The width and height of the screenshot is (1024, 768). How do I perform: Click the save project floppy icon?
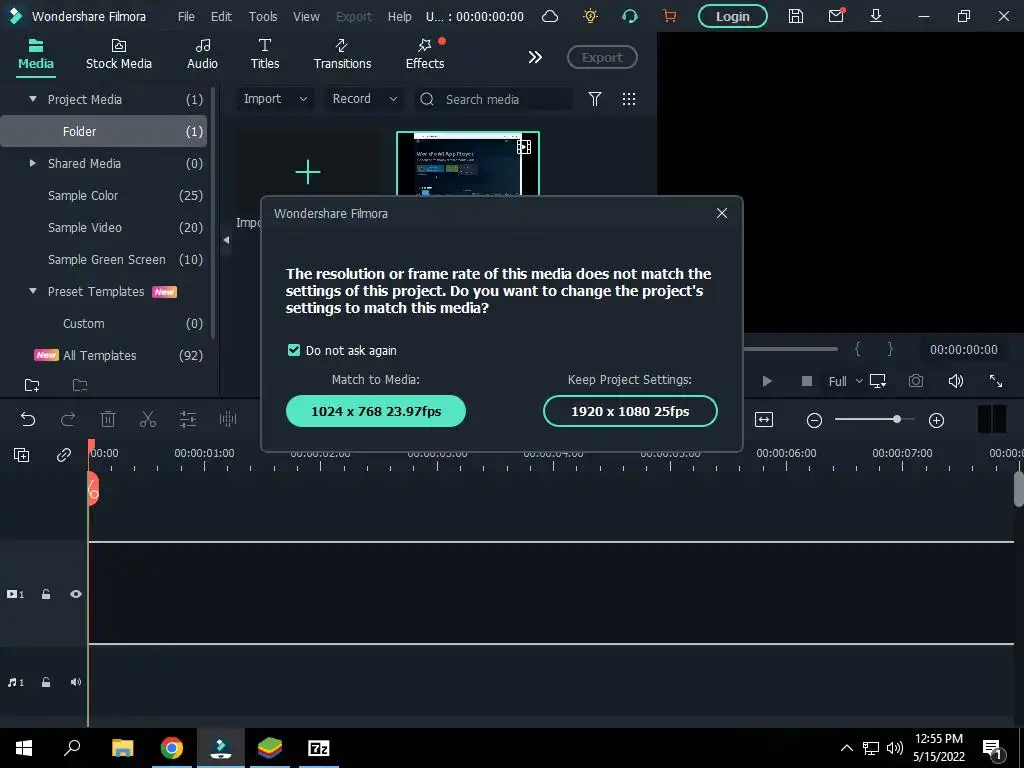(795, 16)
